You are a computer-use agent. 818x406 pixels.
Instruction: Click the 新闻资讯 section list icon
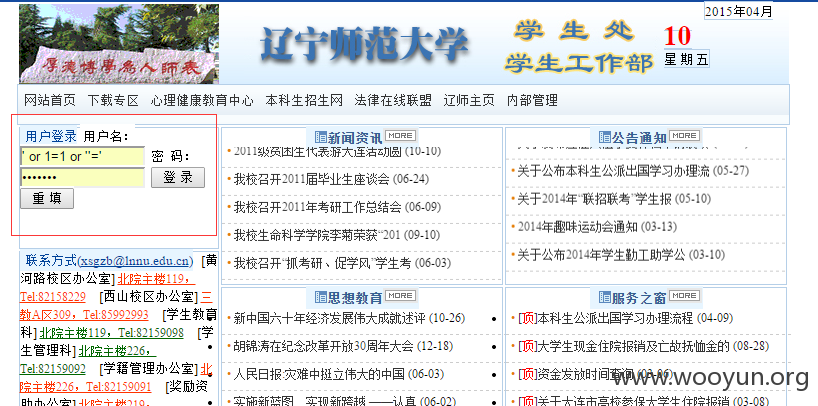(x=321, y=138)
